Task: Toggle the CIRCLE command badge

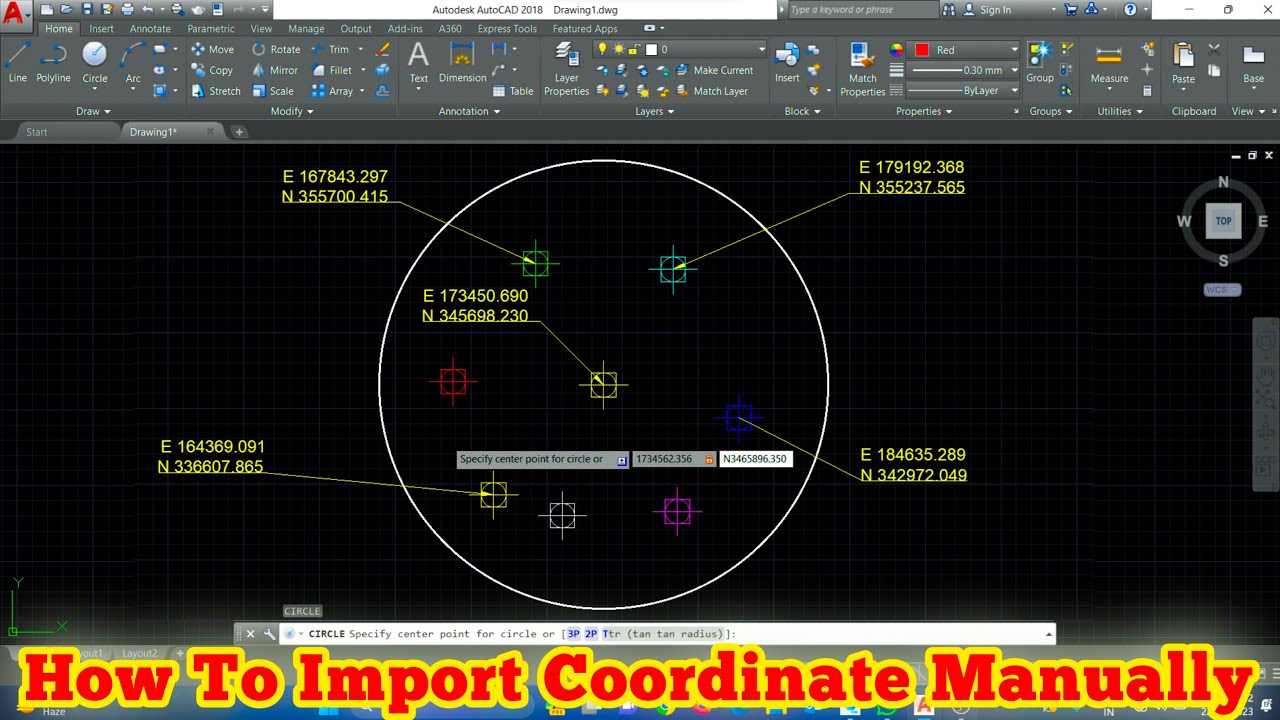Action: tap(302, 611)
